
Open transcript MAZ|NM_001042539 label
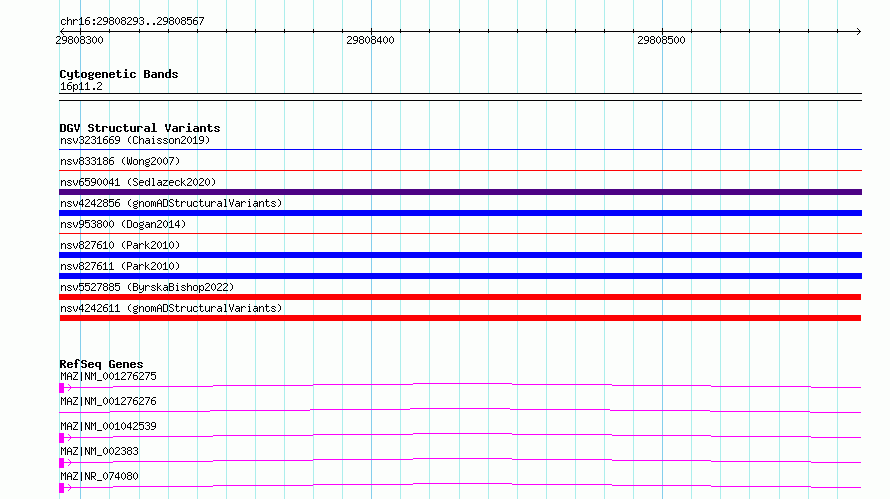[x=108, y=426]
